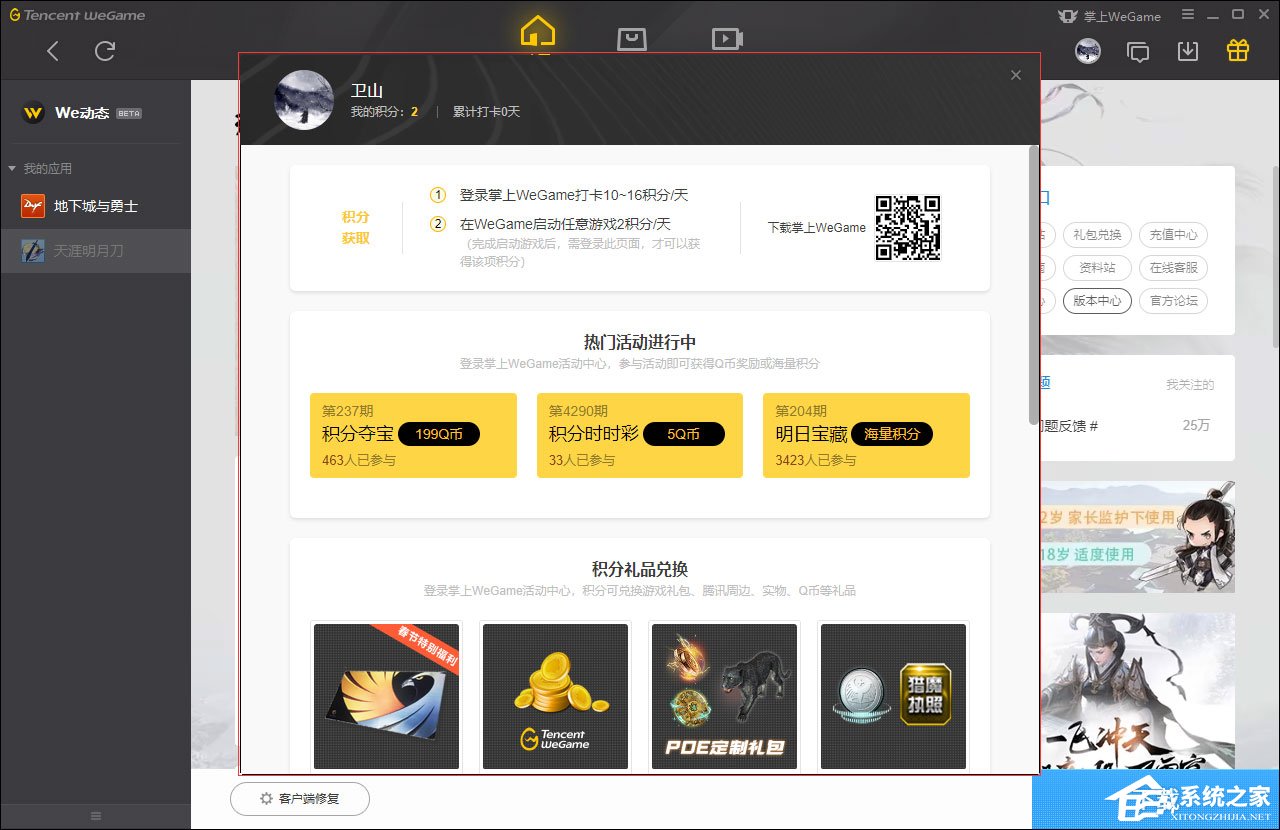
Task: Select the Home icon in the top navigation
Action: (x=536, y=32)
